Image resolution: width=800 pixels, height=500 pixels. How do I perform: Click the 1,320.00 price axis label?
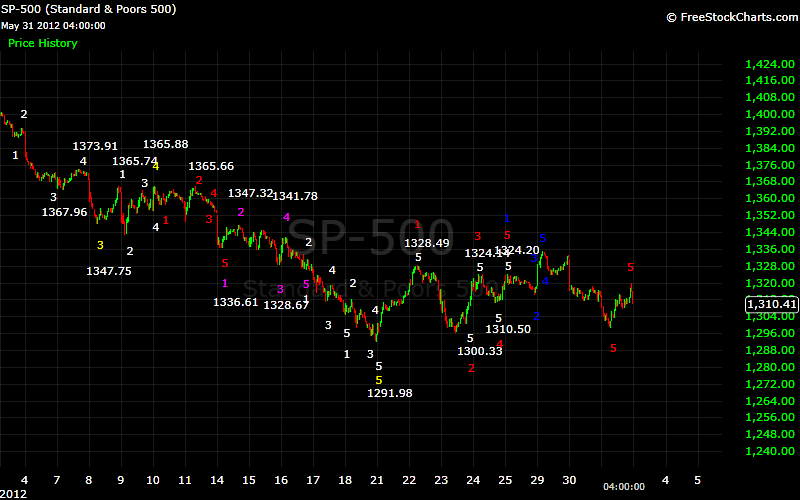(770, 283)
